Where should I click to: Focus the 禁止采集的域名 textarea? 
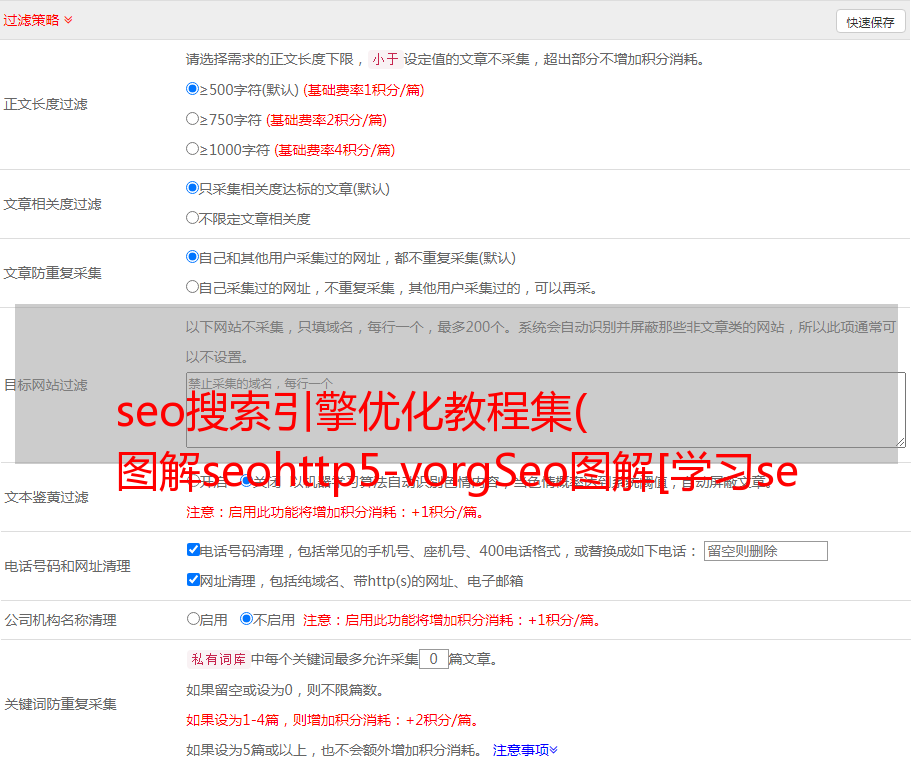coord(546,410)
